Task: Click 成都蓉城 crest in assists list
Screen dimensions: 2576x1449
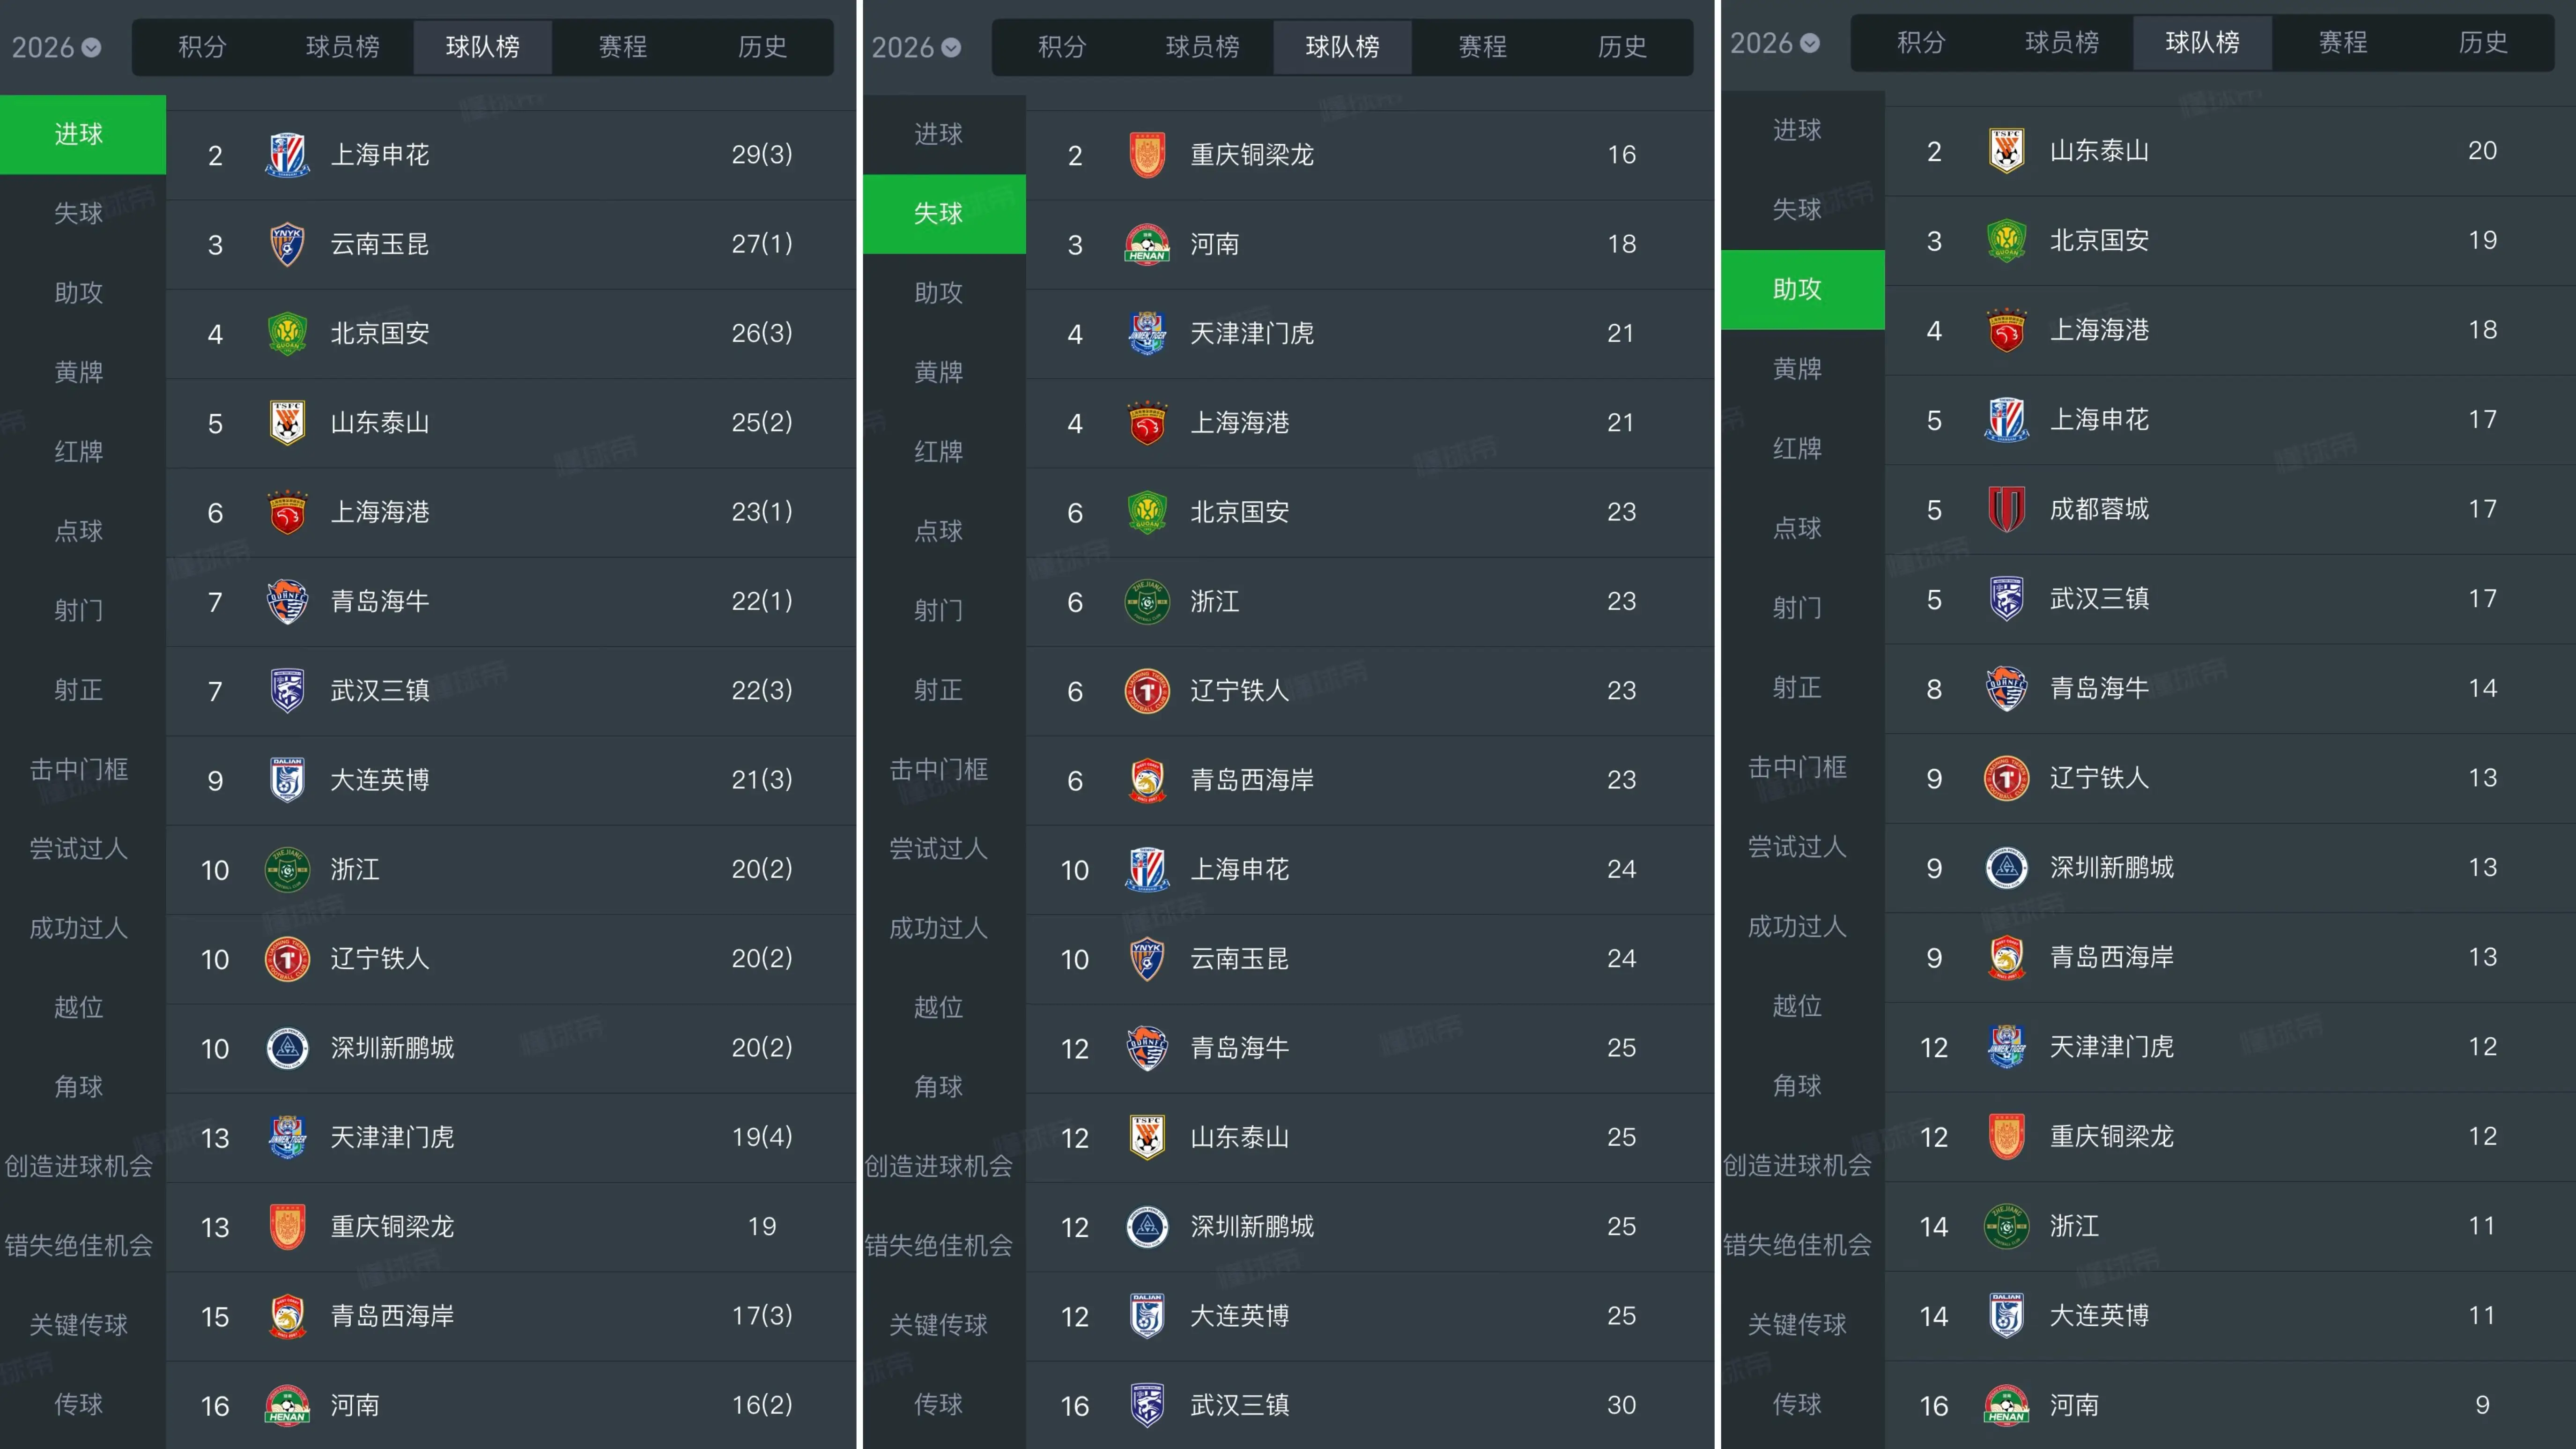Action: tap(2006, 509)
